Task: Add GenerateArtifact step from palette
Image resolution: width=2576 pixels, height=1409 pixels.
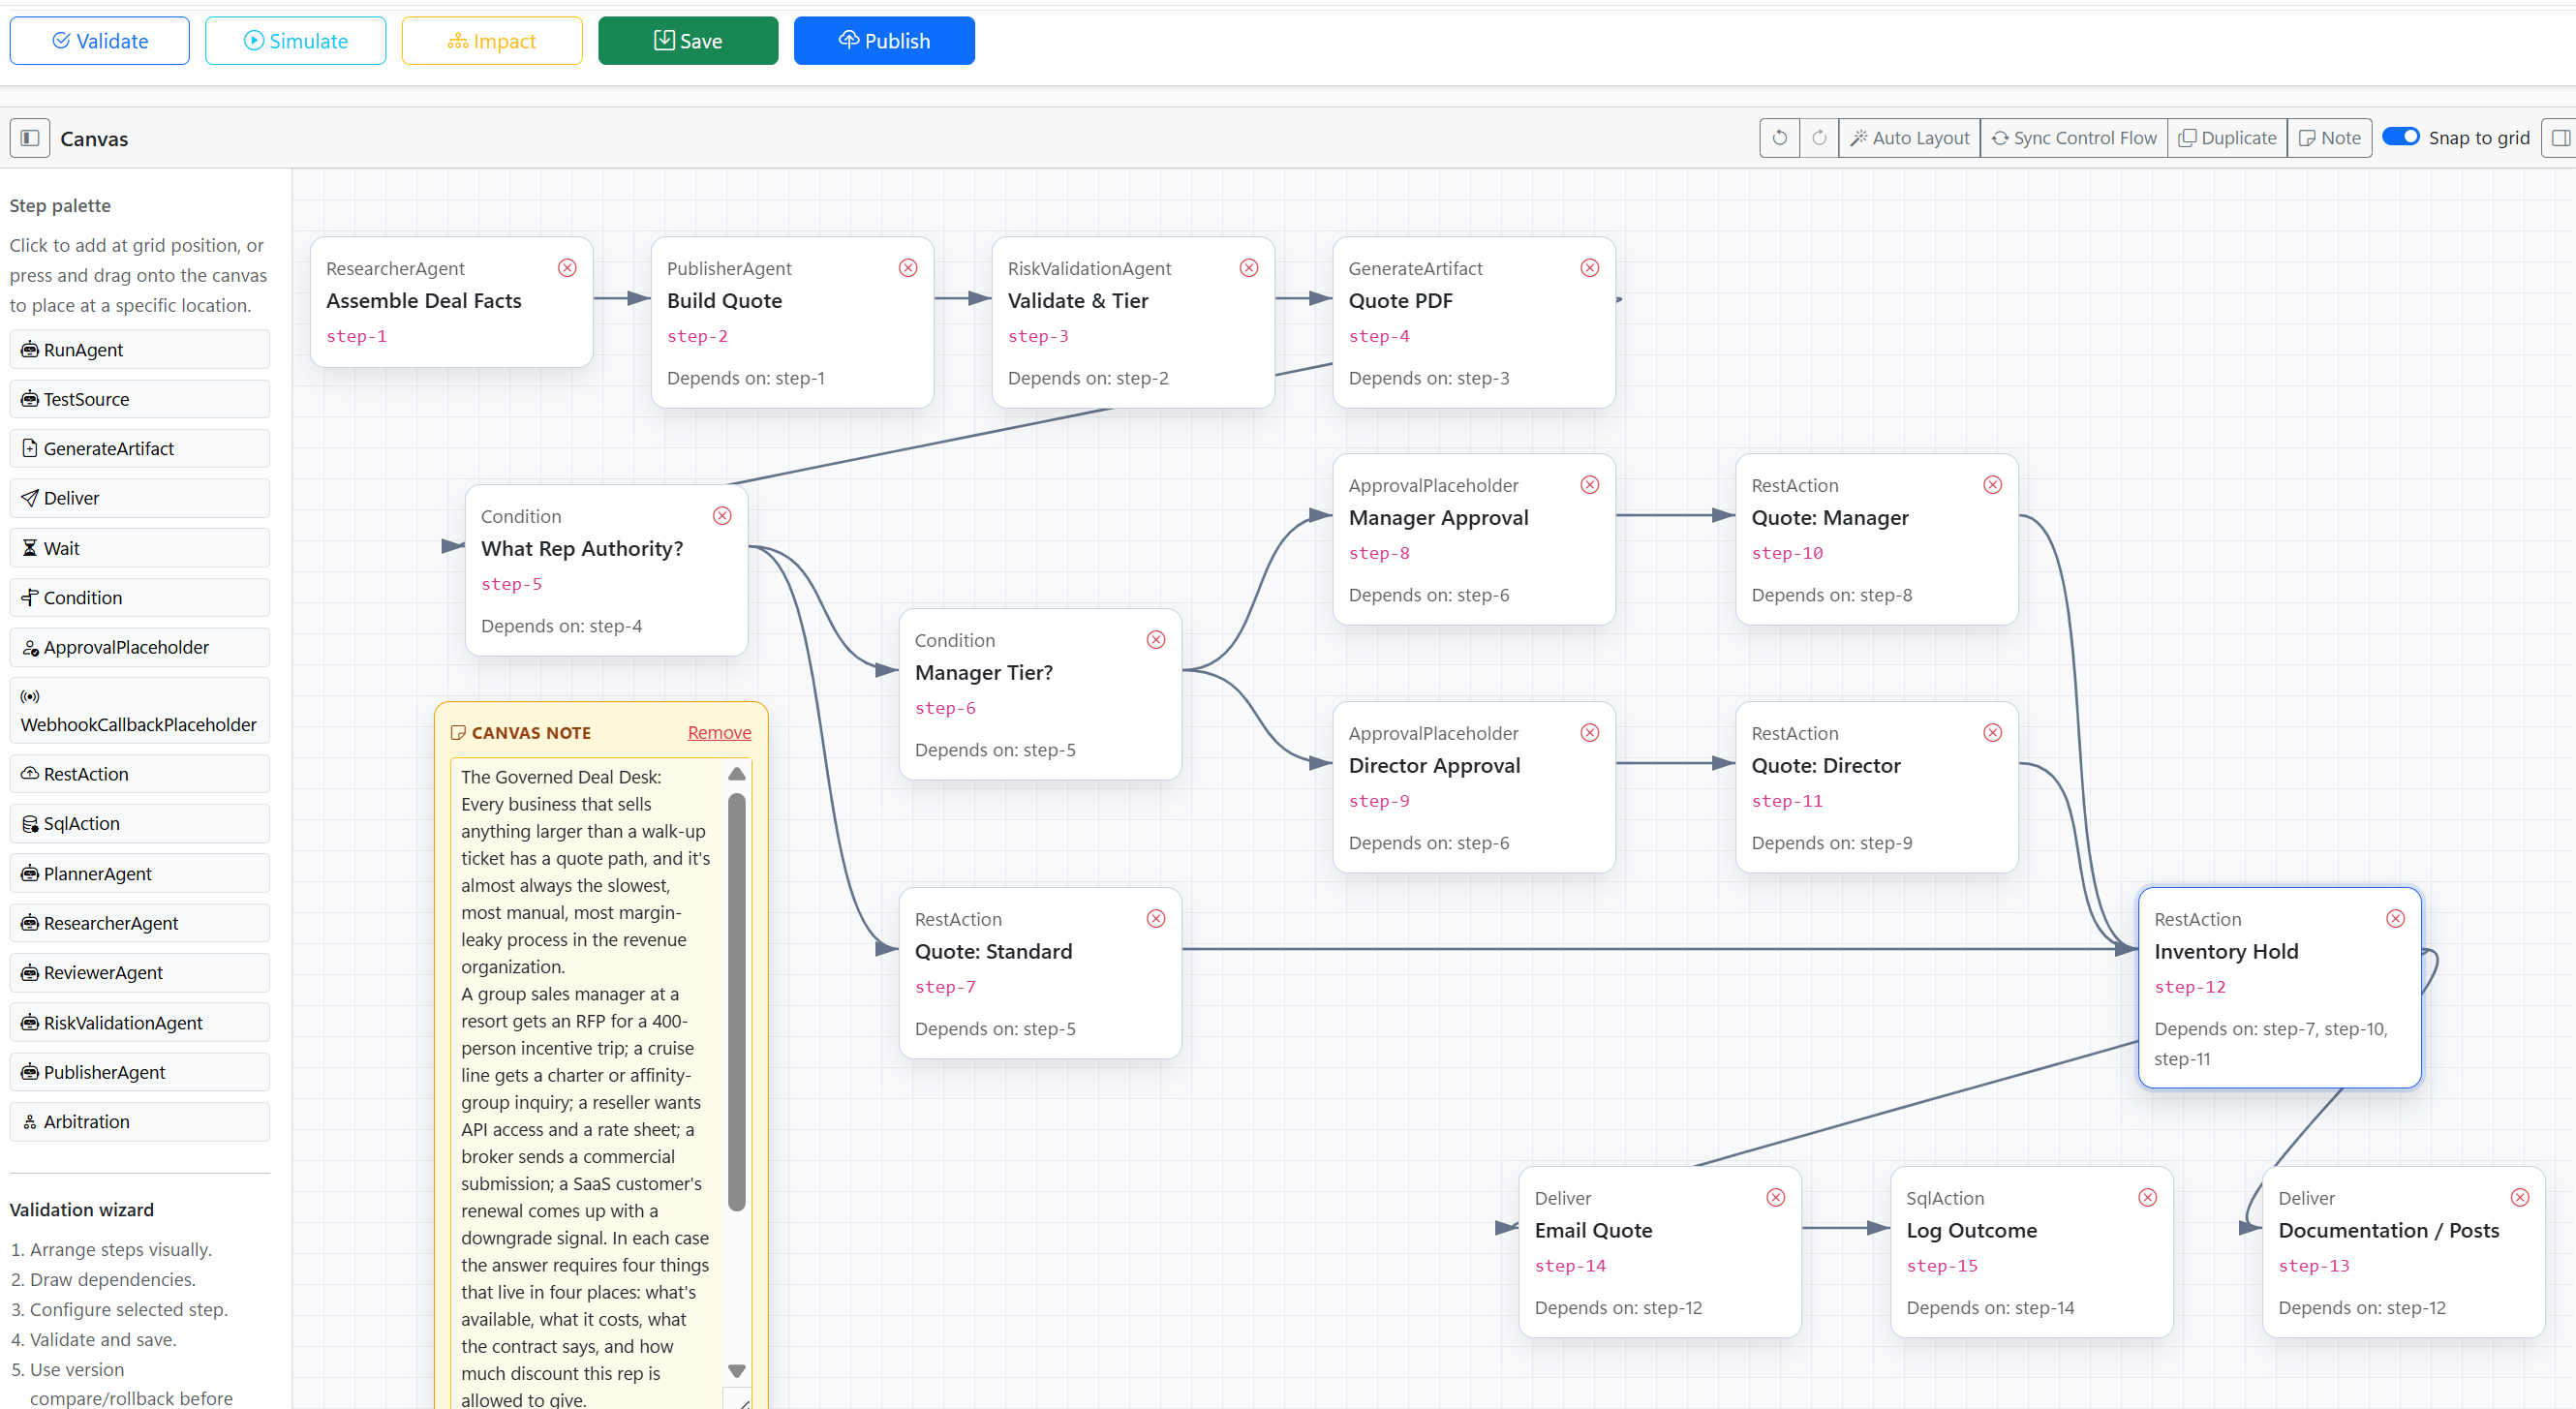Action: [140, 449]
